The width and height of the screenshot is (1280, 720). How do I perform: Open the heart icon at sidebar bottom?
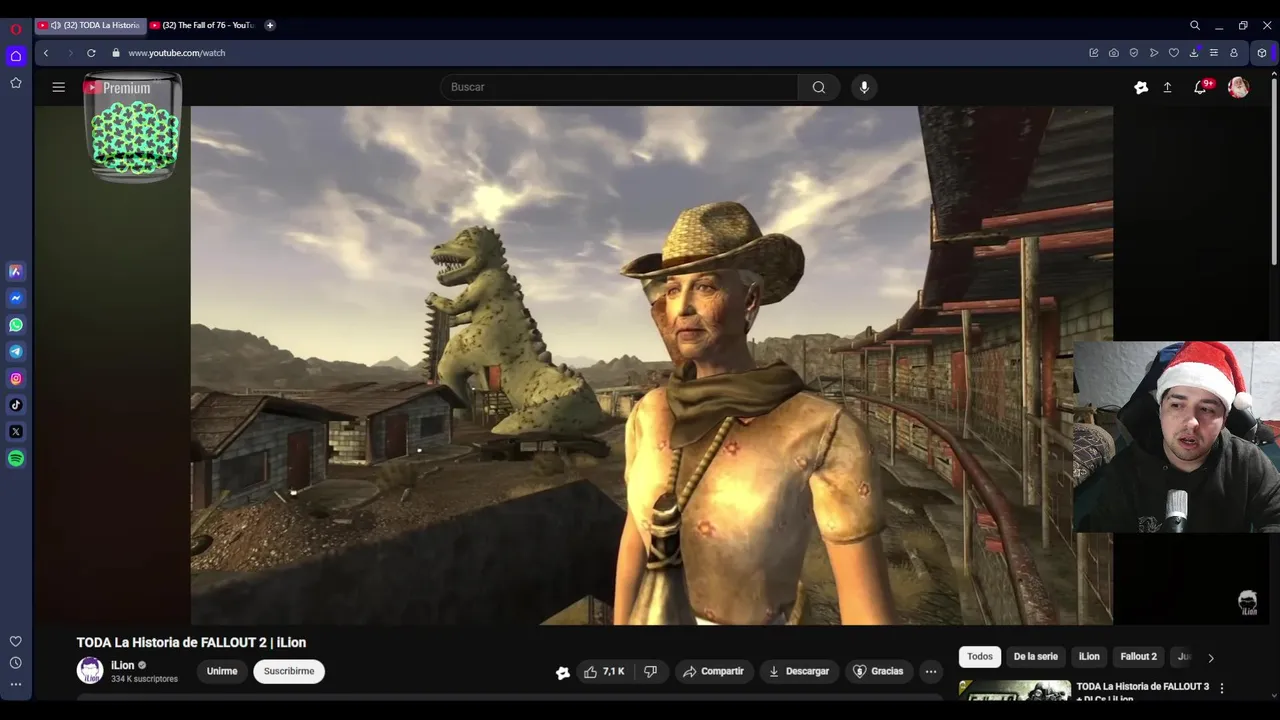pos(16,641)
